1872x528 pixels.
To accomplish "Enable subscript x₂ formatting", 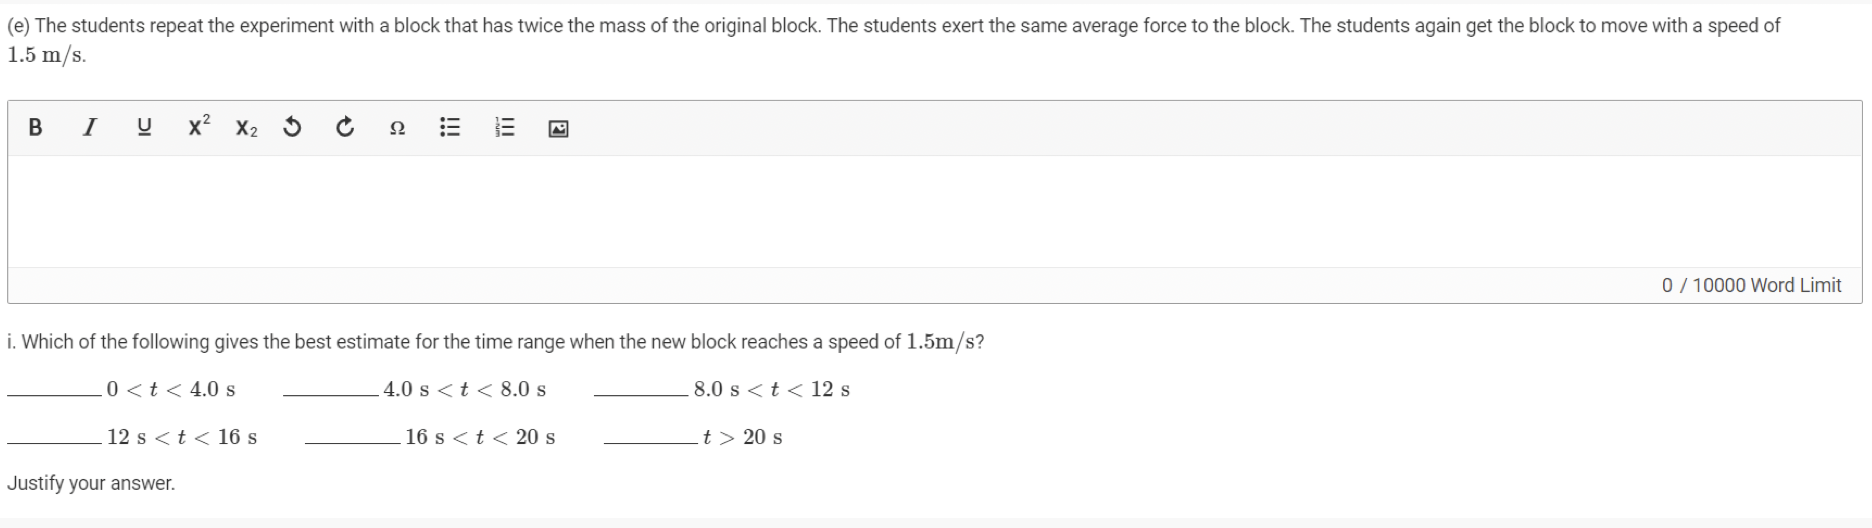I will tap(246, 129).
